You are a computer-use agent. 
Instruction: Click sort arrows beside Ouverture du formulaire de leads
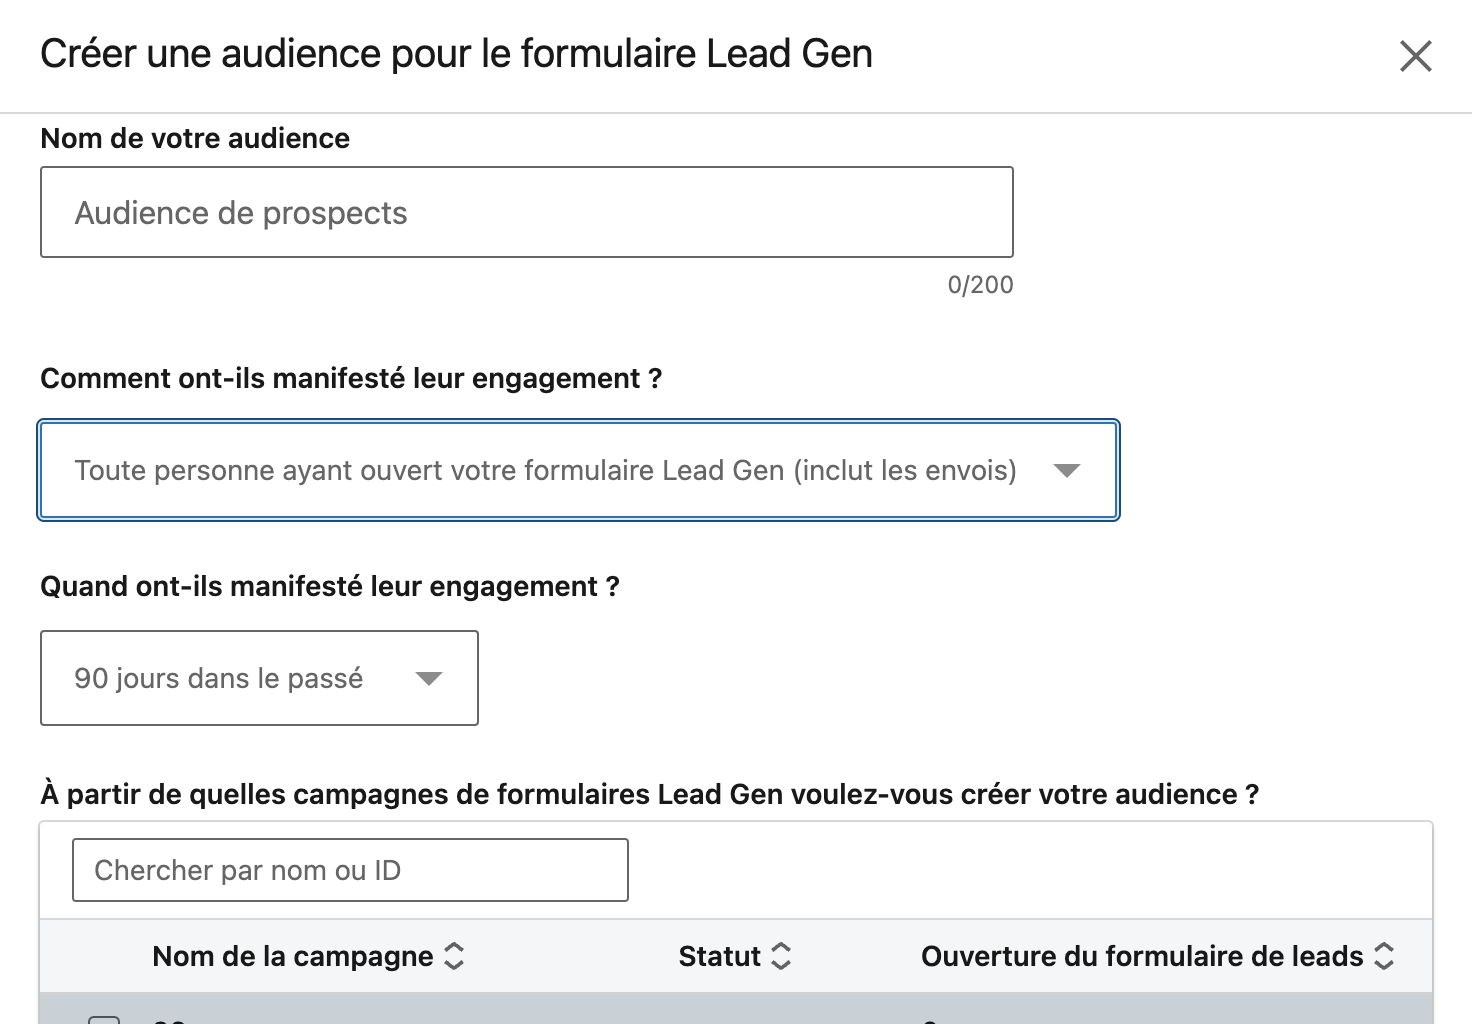point(1385,956)
